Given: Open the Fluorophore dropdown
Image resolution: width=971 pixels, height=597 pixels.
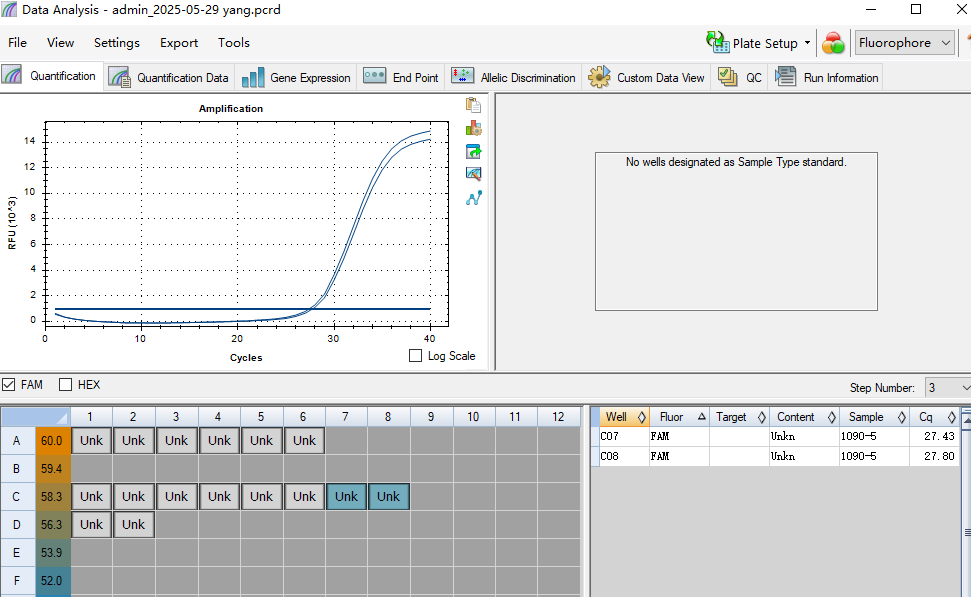Looking at the screenshot, I should (x=904, y=43).
